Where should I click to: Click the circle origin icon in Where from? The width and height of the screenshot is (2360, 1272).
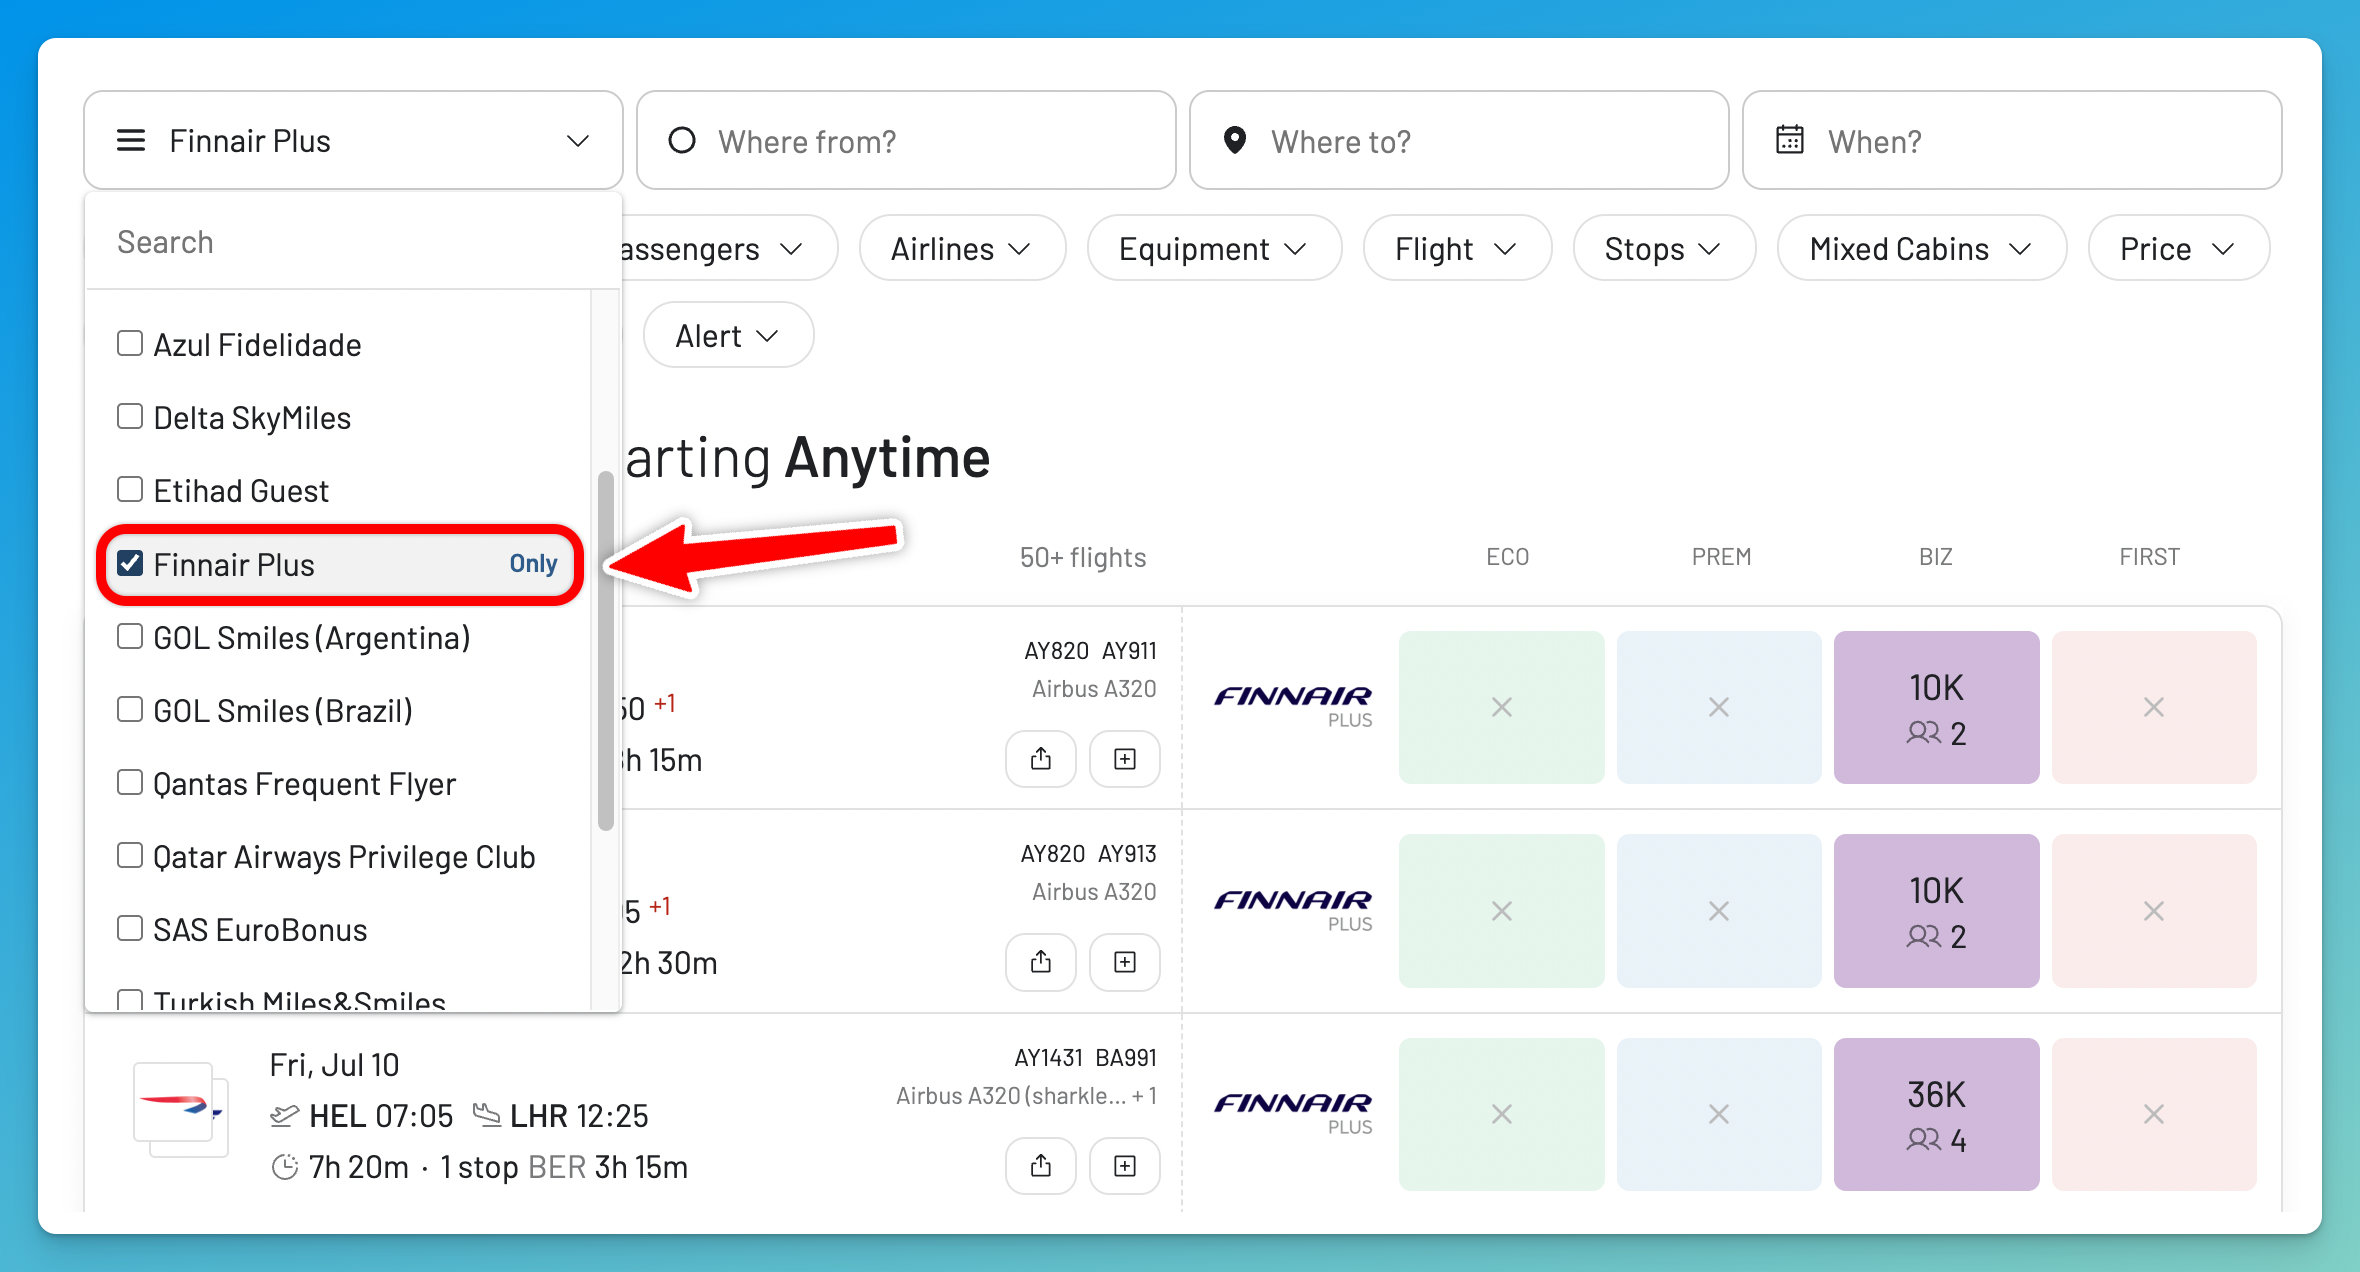pos(682,141)
